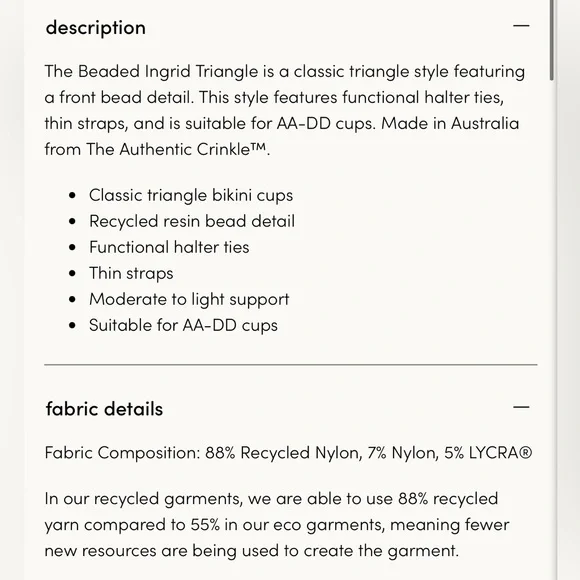
Task: Click the Made in Australia text
Action: click(450, 124)
